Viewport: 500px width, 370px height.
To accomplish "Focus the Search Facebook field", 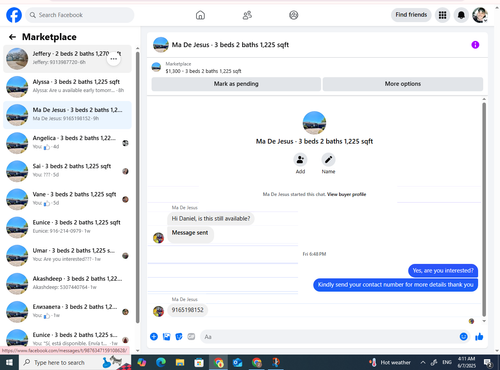I will click(x=80, y=15).
